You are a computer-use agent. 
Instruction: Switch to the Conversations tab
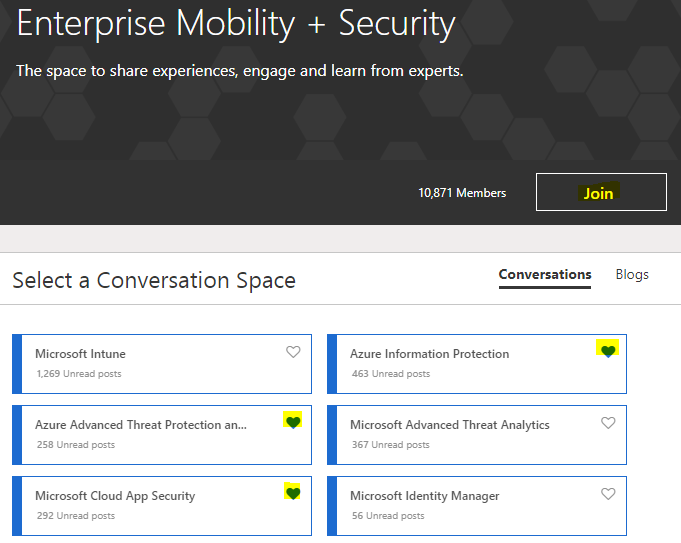[545, 275]
